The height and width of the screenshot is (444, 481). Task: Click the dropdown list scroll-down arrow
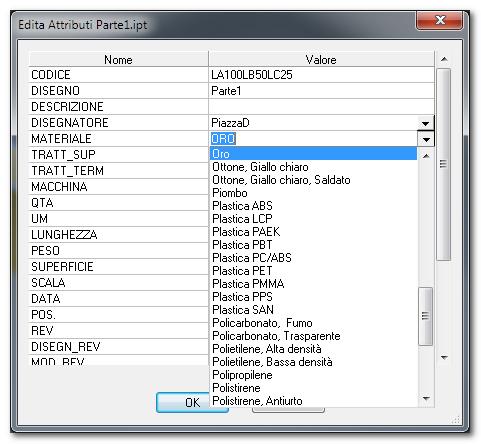click(426, 398)
